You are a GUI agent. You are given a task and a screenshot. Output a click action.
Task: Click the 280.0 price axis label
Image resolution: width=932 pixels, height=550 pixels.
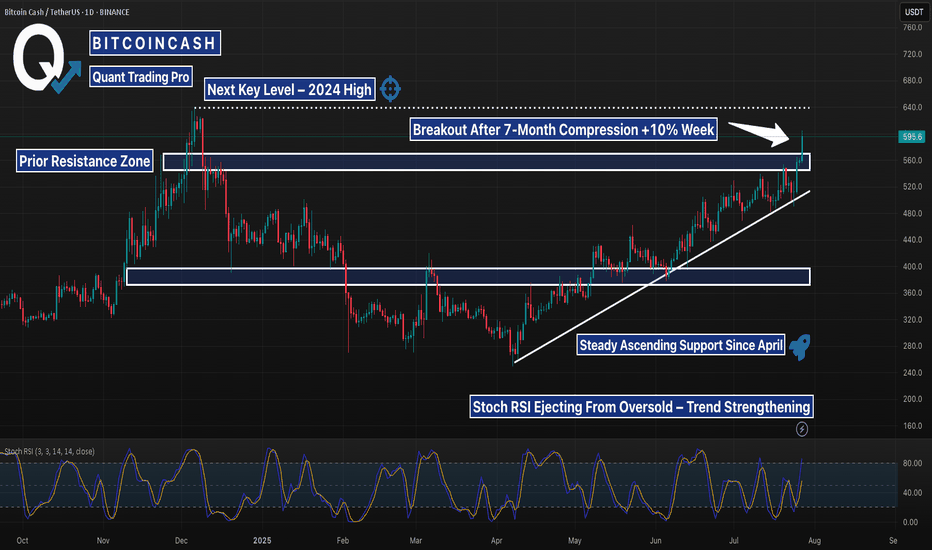912,346
